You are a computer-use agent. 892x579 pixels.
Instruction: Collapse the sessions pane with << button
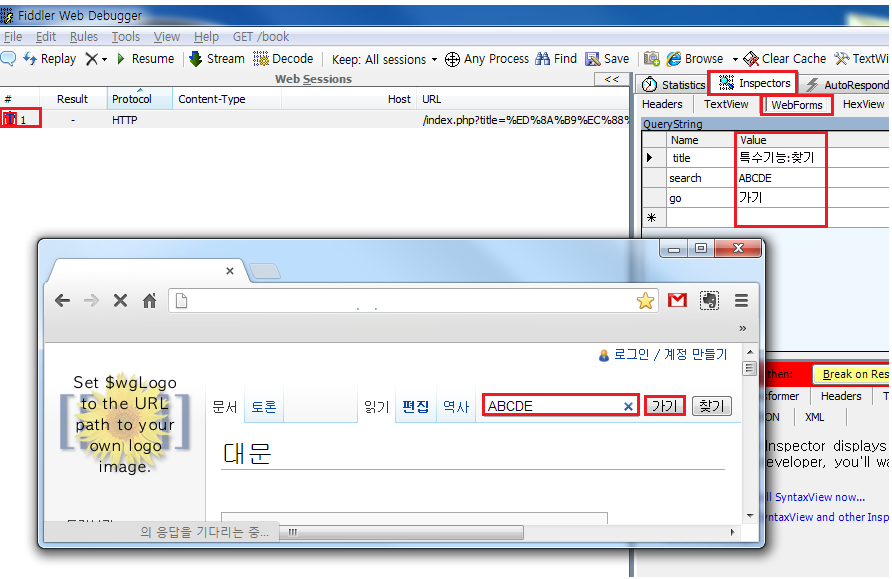tap(612, 79)
